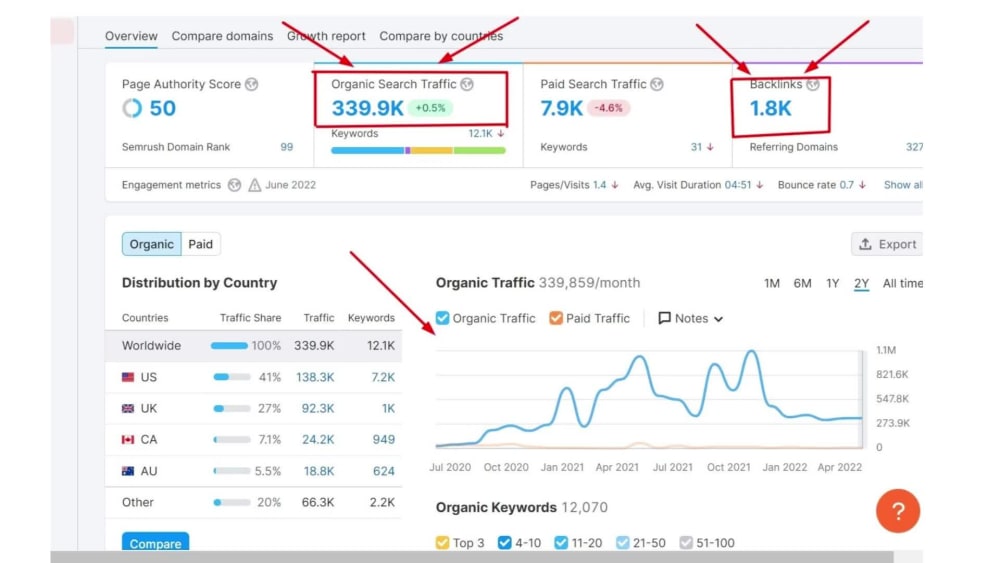Click the Export upload icon
This screenshot has height=563, width=1000.
click(x=865, y=244)
